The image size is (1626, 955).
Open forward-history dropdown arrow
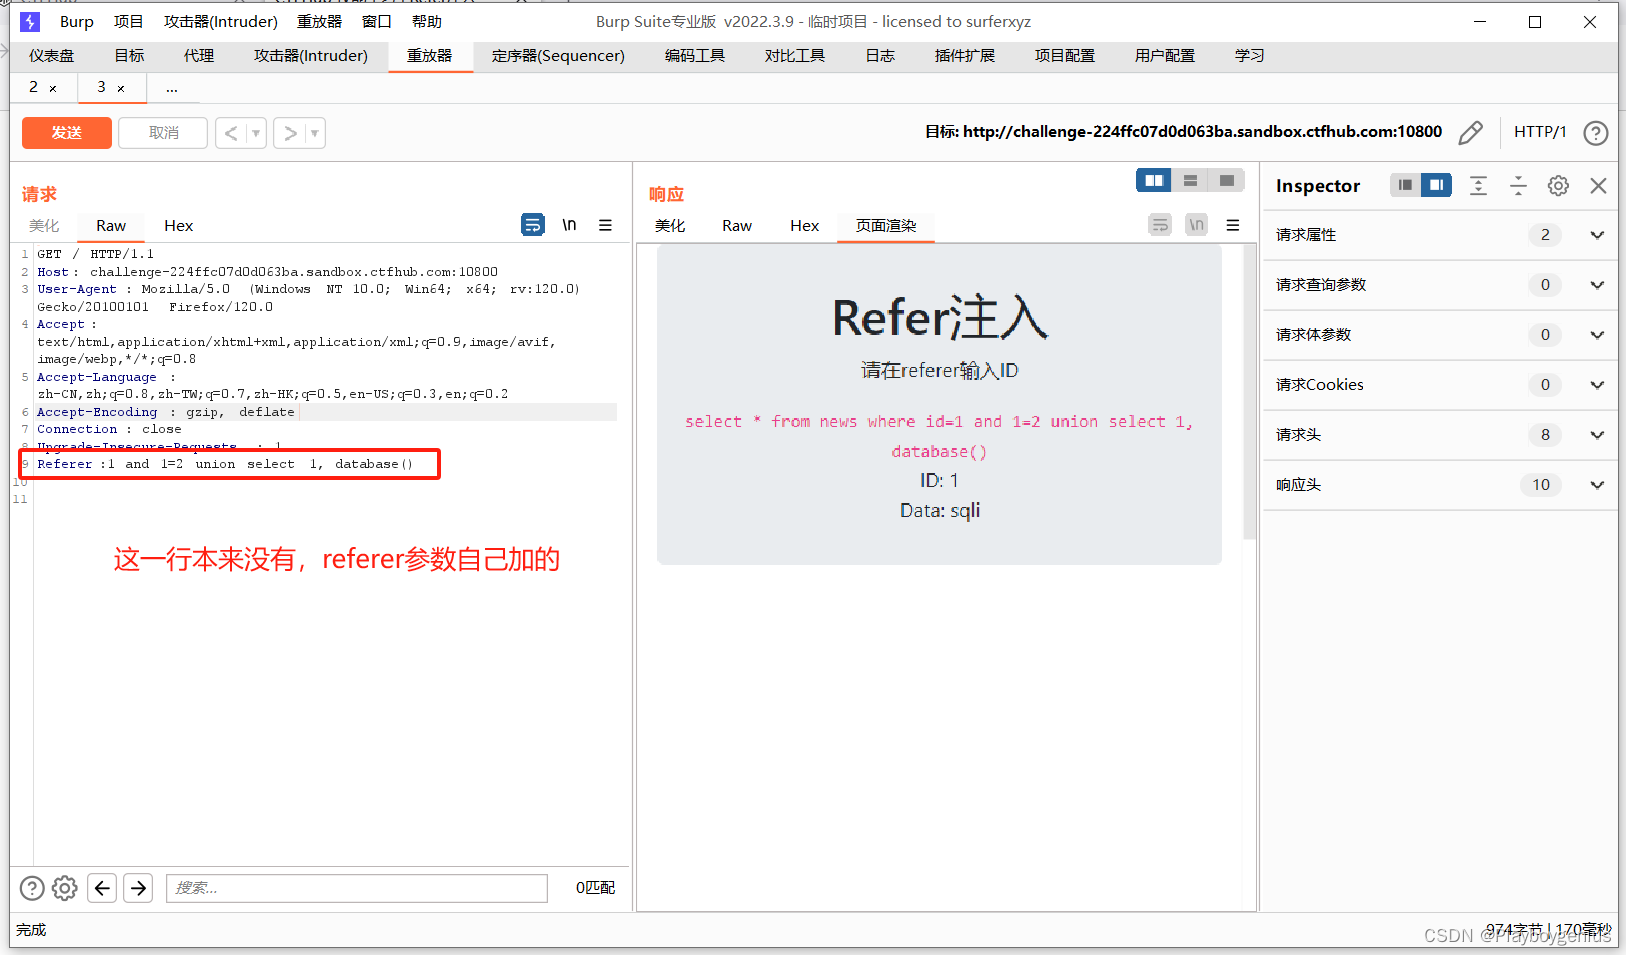pos(315,133)
